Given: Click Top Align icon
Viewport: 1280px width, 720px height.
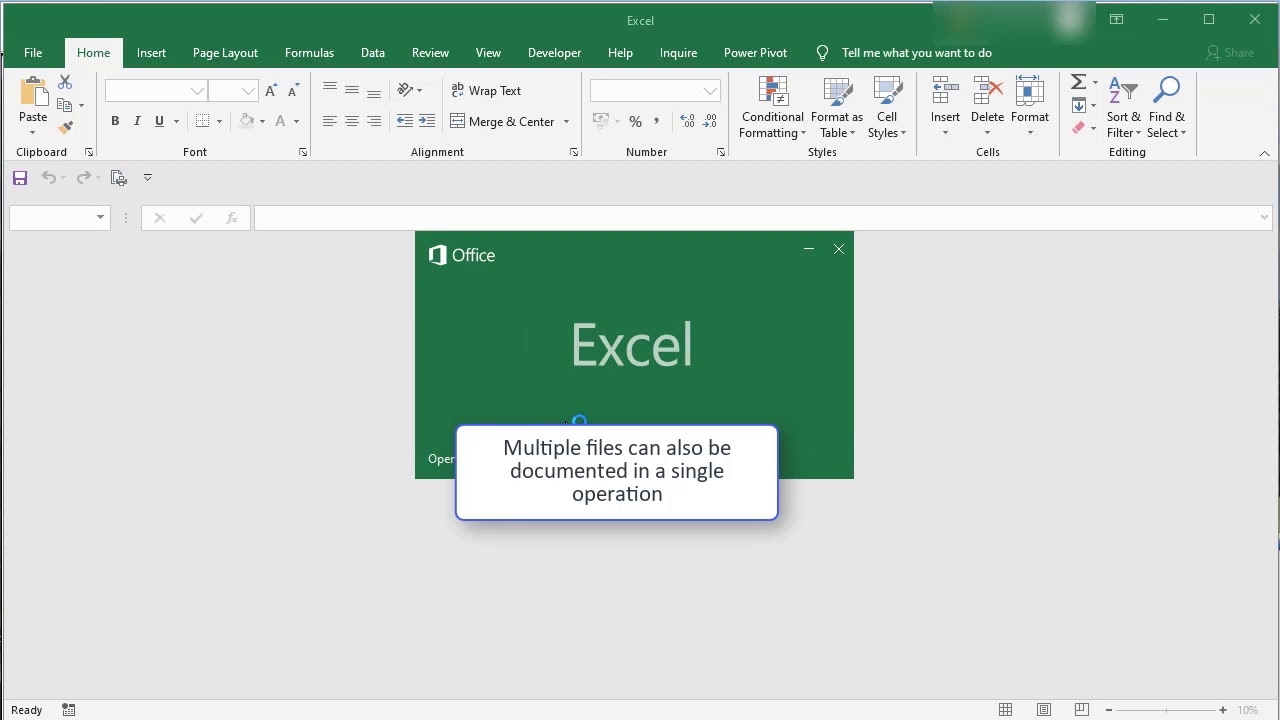Looking at the screenshot, I should (x=330, y=90).
